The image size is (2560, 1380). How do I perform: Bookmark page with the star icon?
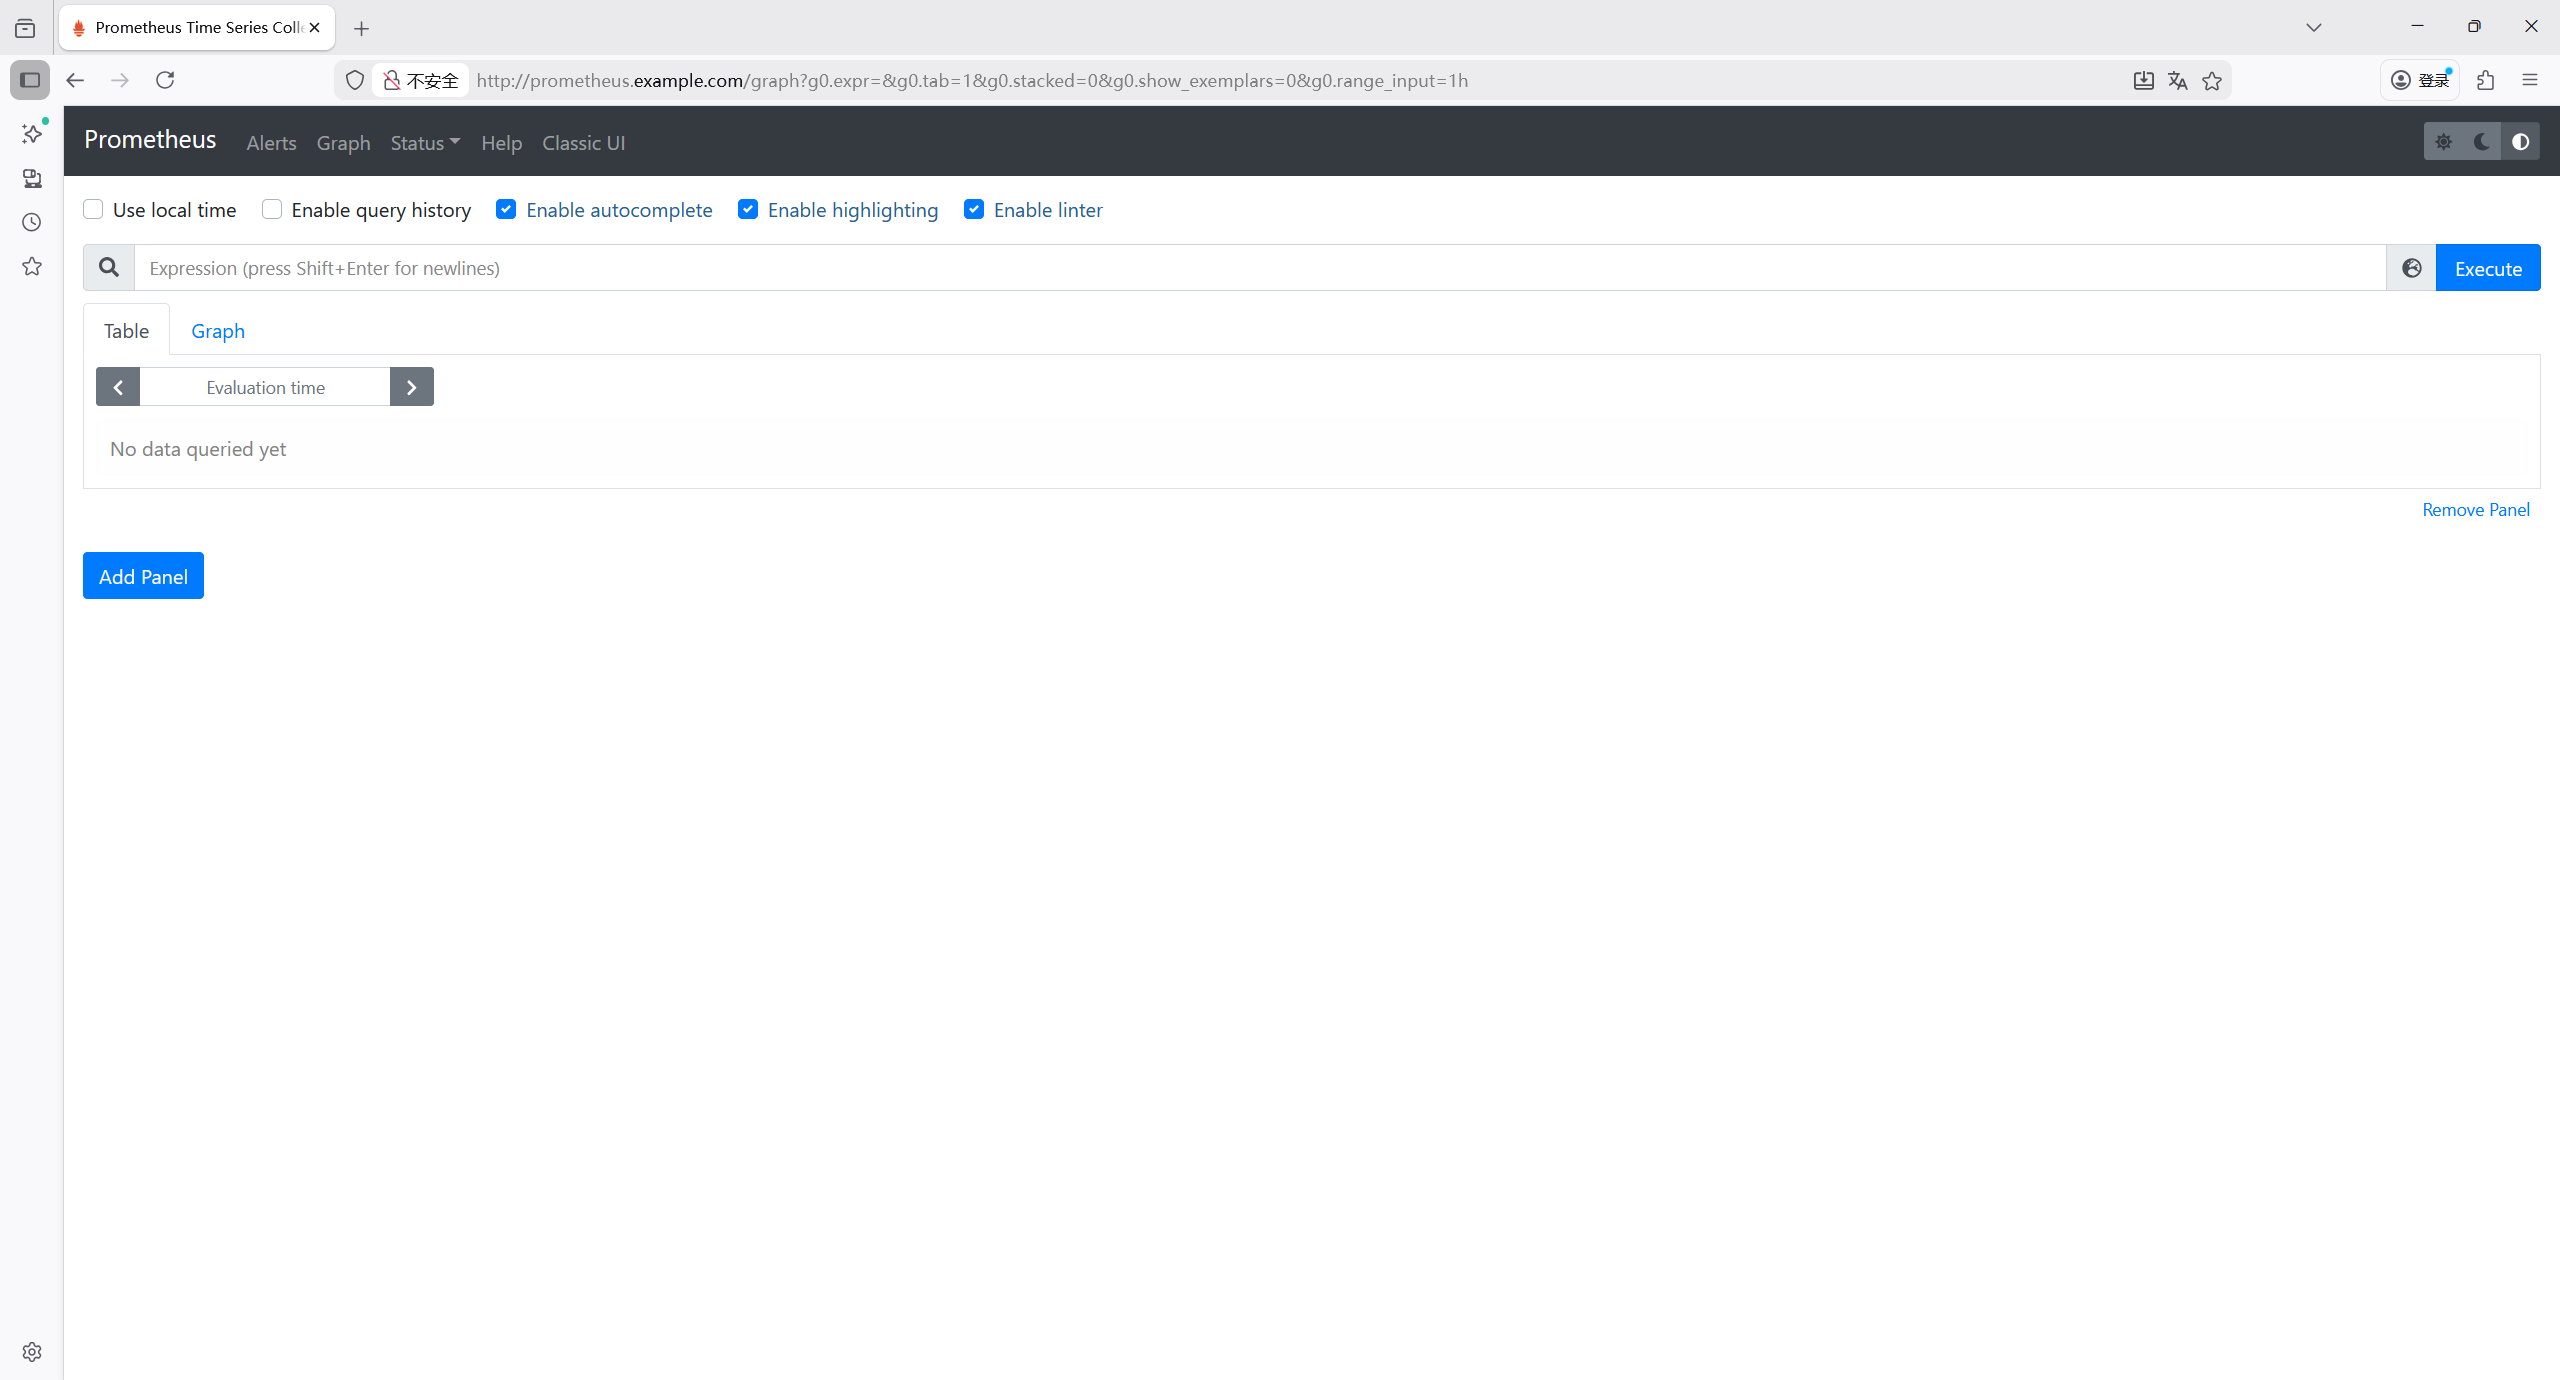click(2212, 81)
